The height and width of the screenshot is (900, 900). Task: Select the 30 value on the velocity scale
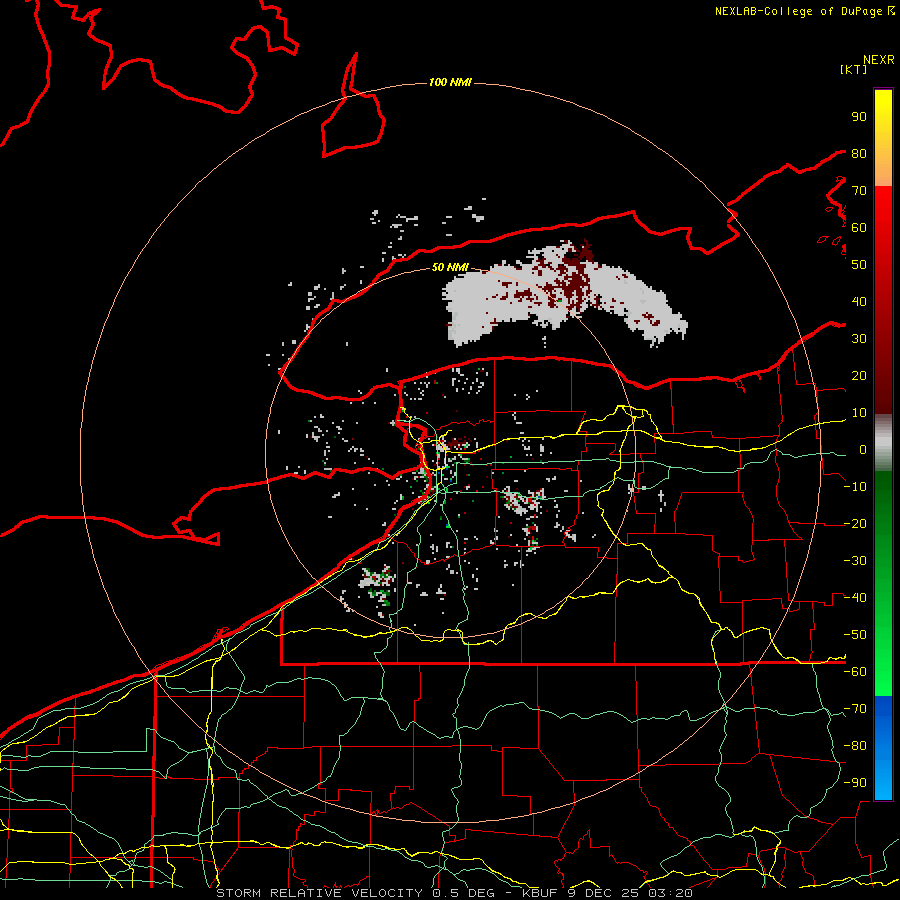859,339
